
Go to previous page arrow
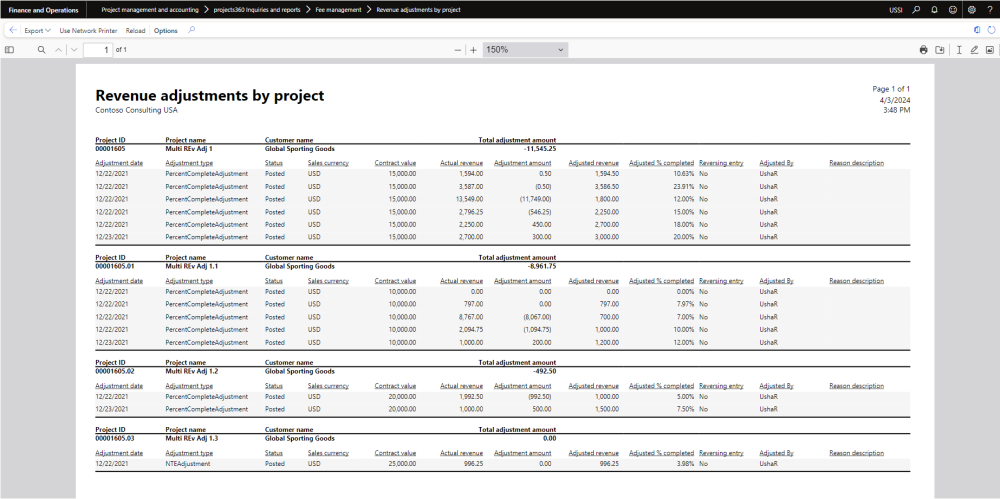pos(59,50)
